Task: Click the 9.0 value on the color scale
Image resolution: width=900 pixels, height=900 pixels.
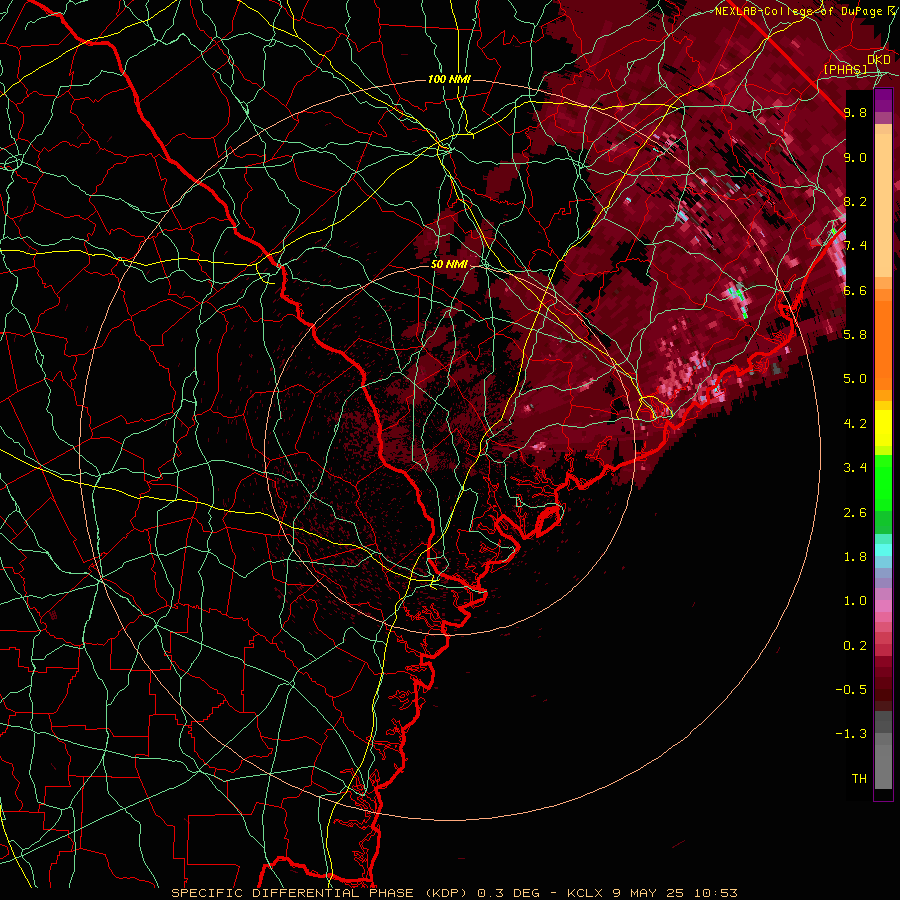Action: coord(855,157)
